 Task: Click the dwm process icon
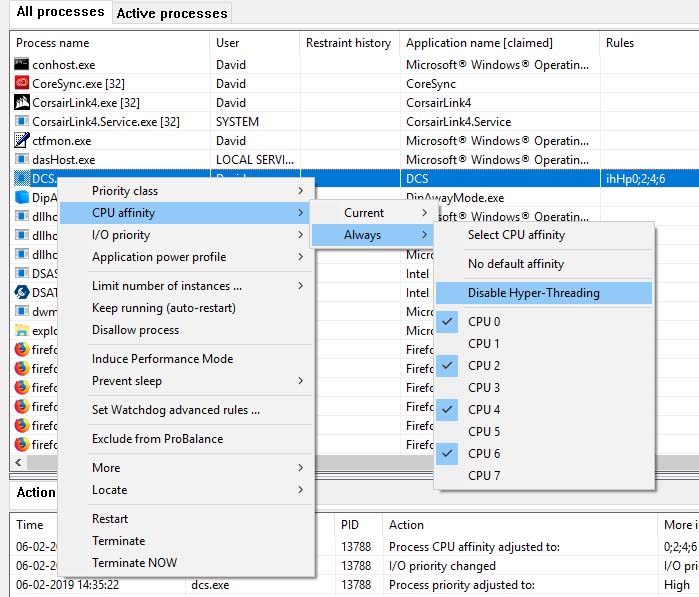tap(21, 311)
